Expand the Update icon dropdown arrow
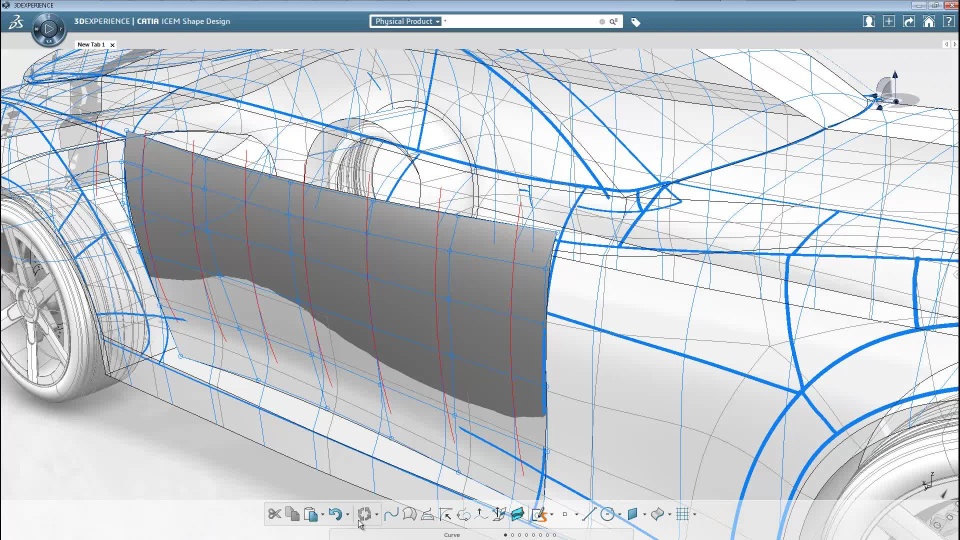The width and height of the screenshot is (960, 540). tap(377, 514)
